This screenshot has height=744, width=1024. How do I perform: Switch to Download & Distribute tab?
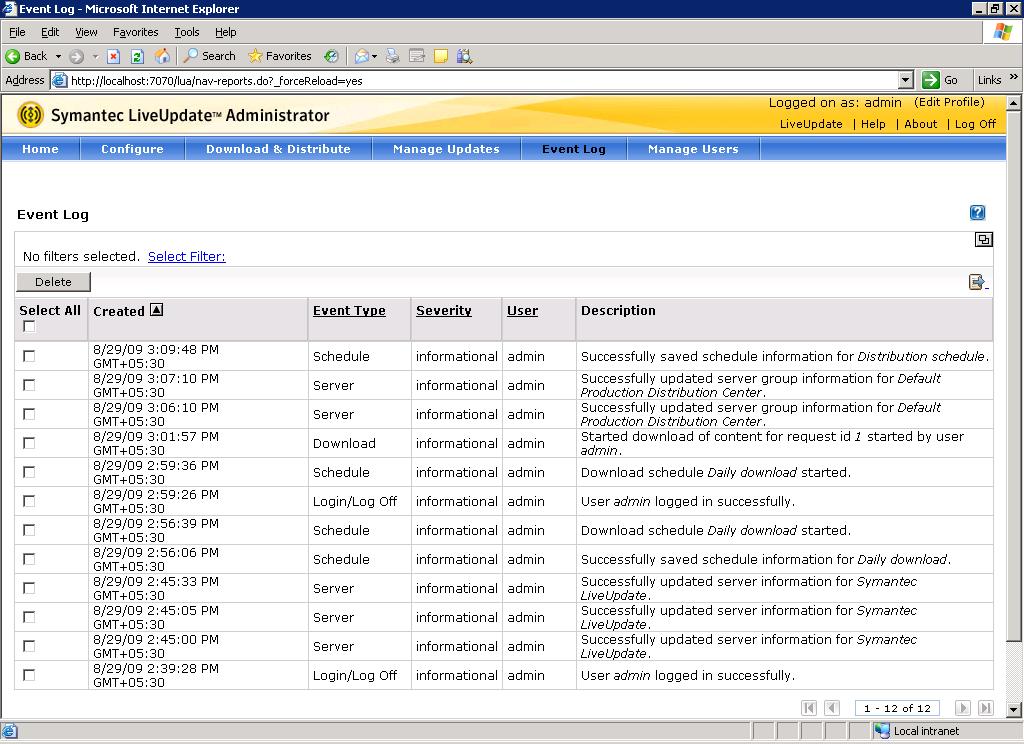coord(278,149)
